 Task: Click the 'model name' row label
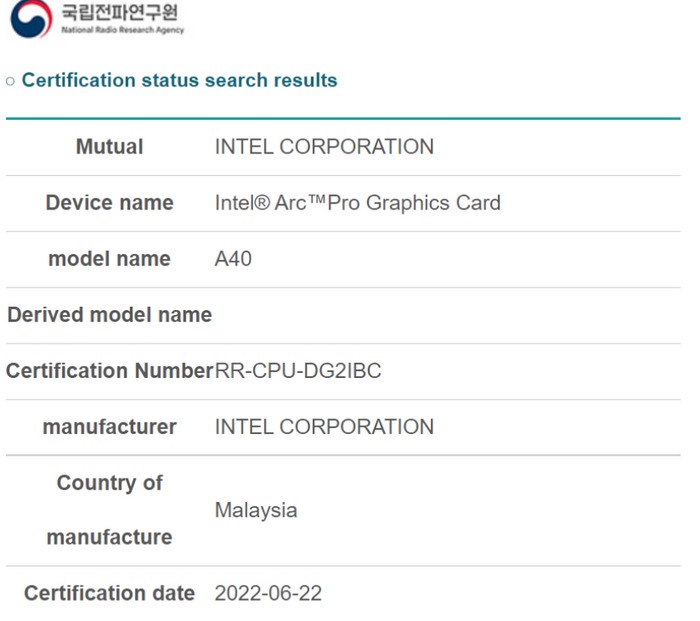tap(109, 259)
